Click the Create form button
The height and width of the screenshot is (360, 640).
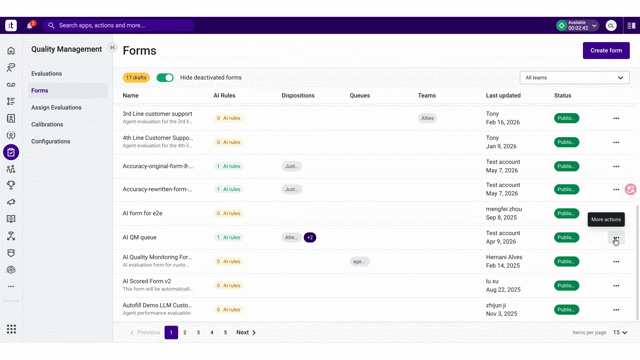606,51
